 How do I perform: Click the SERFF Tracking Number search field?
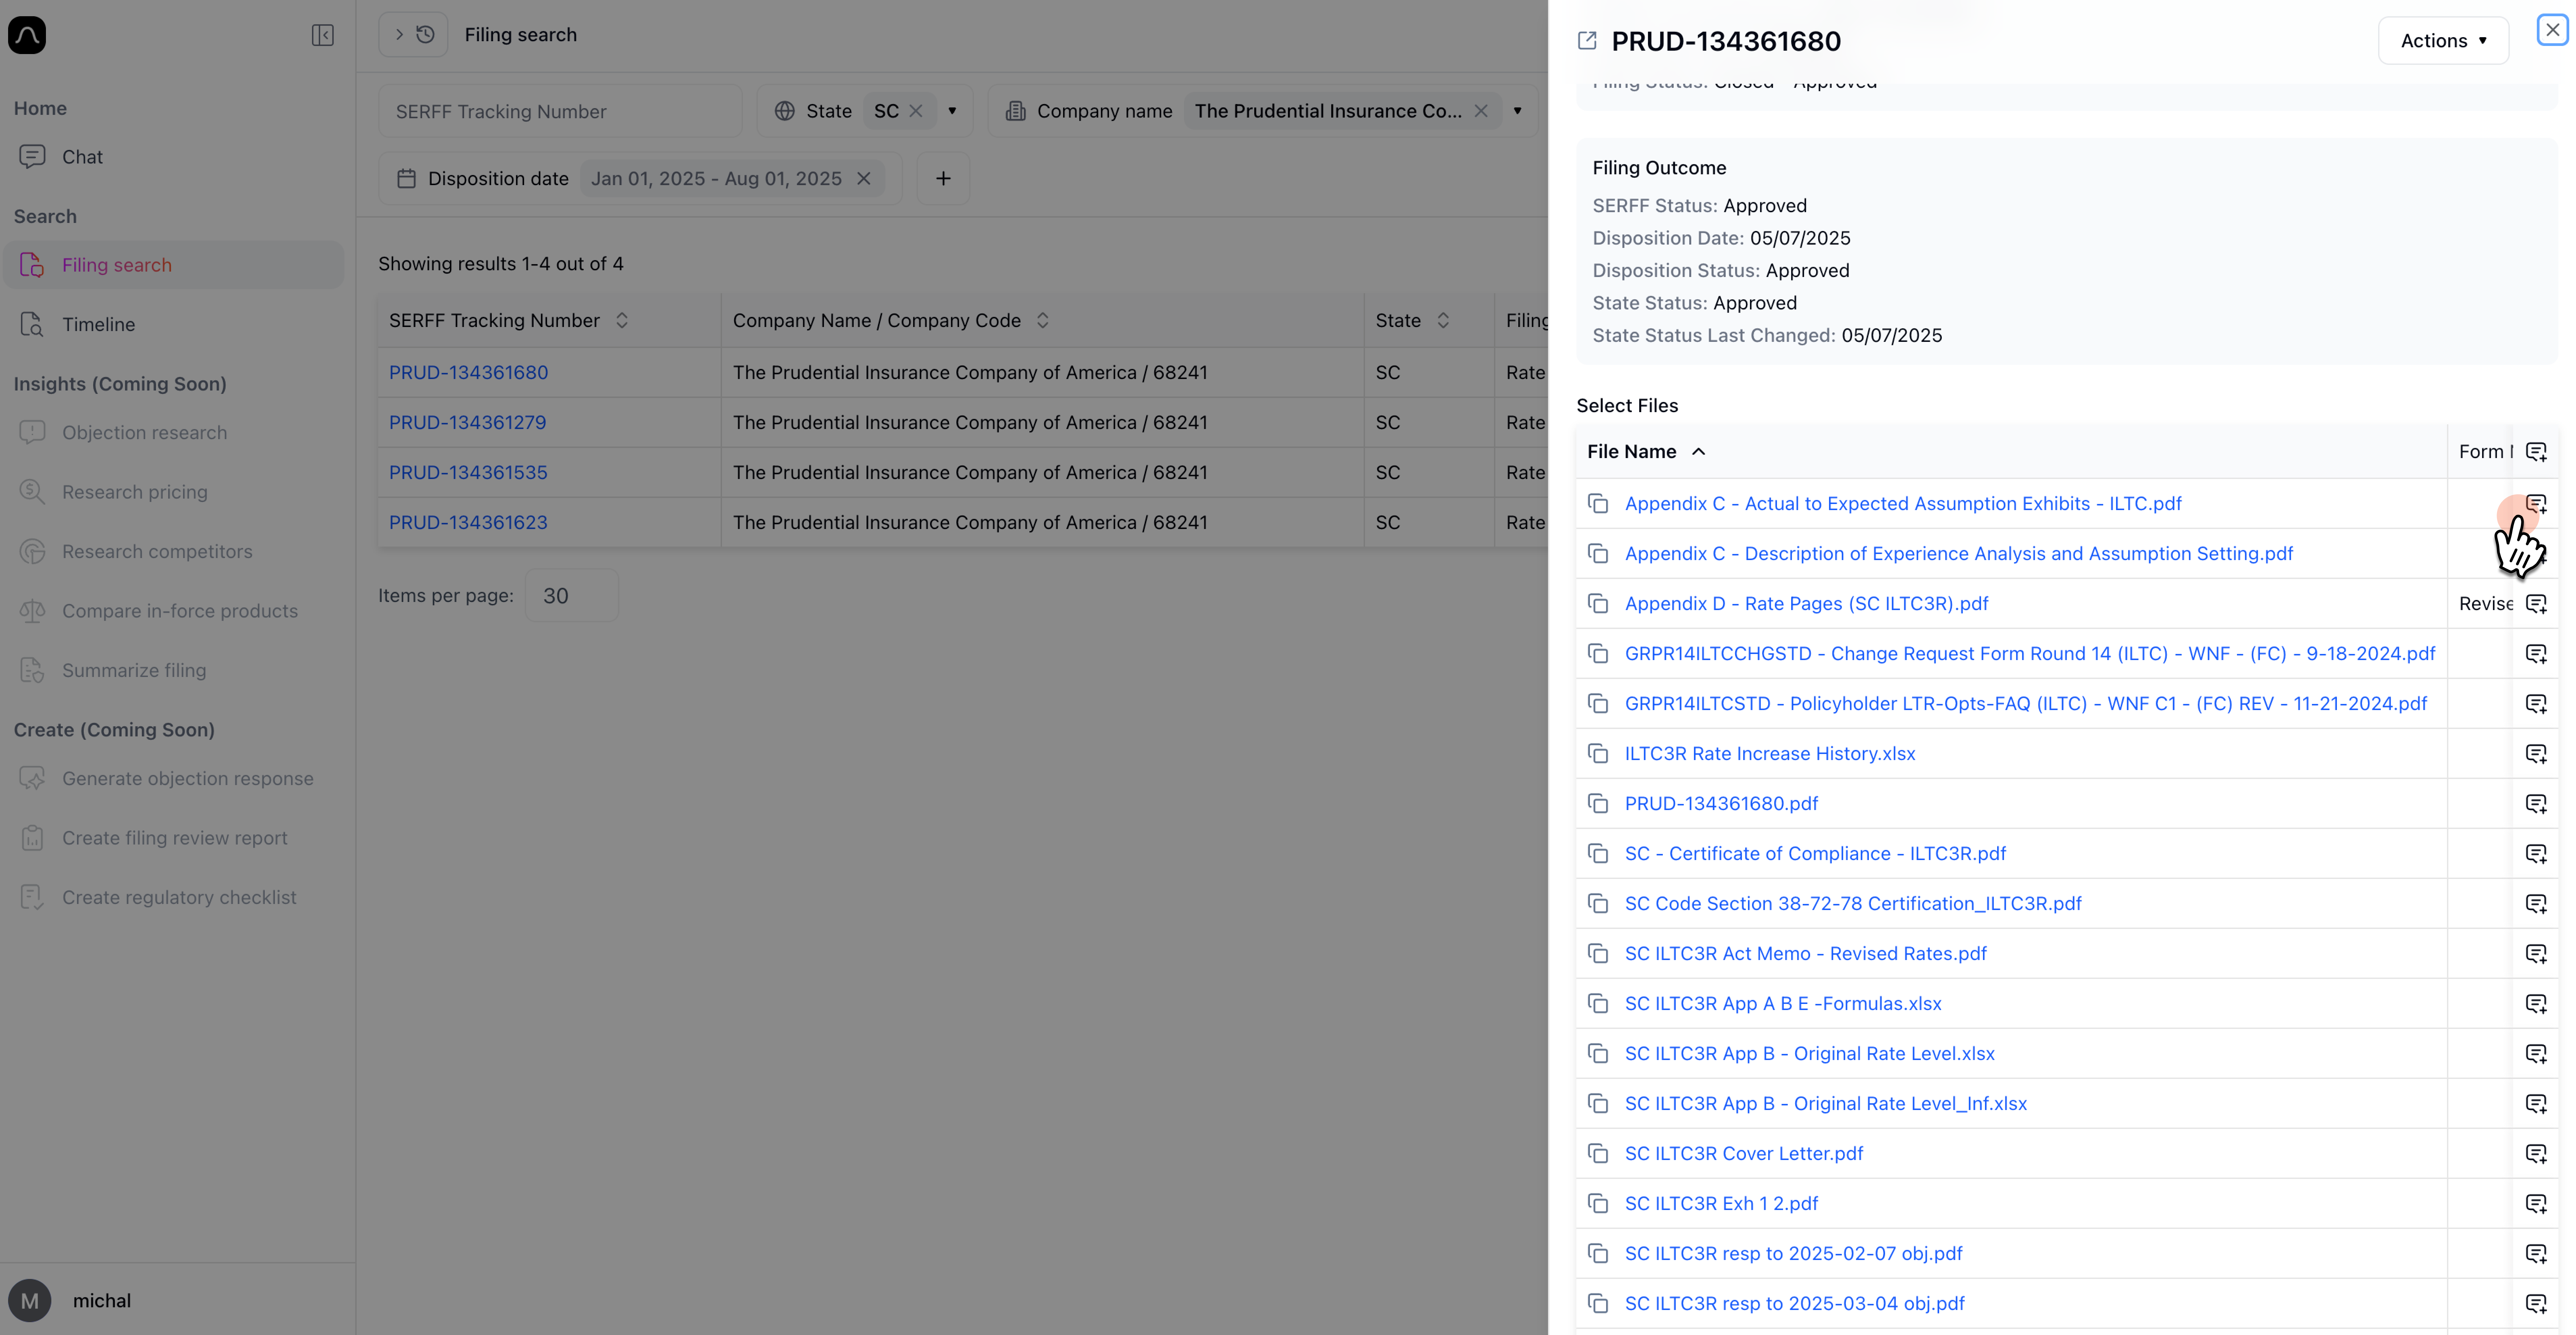click(x=560, y=111)
